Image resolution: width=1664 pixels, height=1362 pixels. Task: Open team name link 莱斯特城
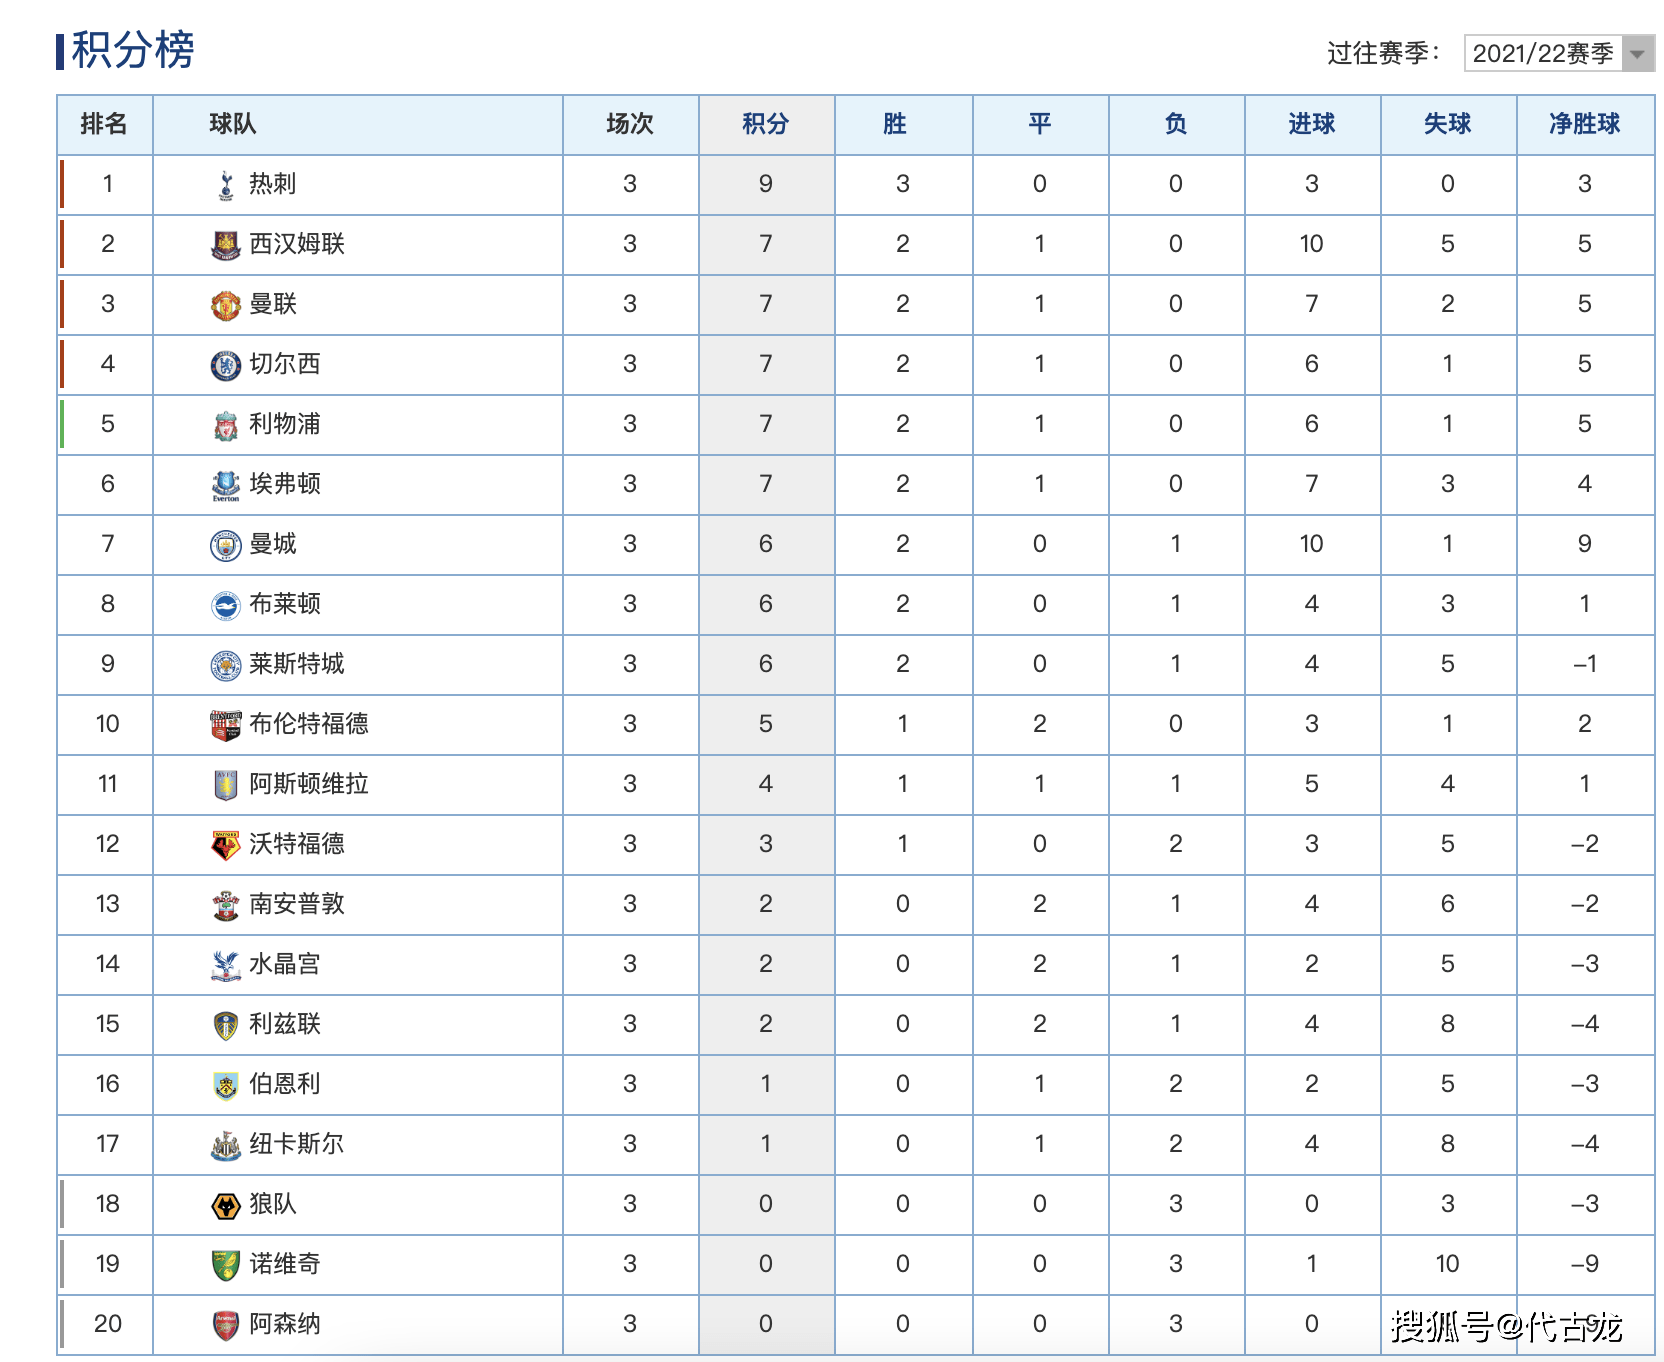297,664
